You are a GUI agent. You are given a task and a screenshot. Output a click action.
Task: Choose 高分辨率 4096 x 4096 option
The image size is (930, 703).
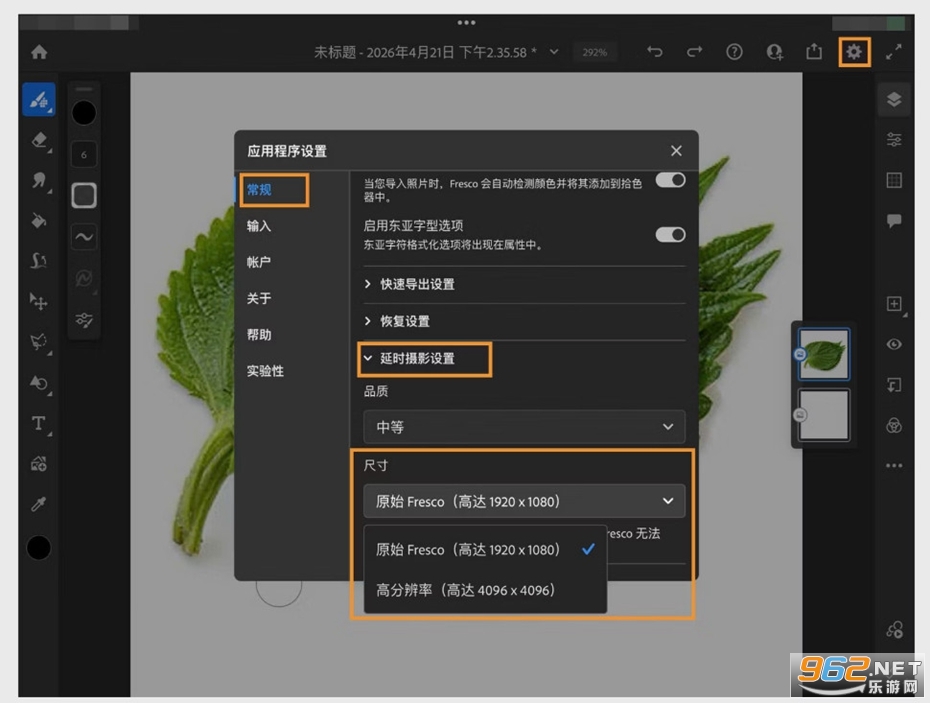click(x=485, y=590)
